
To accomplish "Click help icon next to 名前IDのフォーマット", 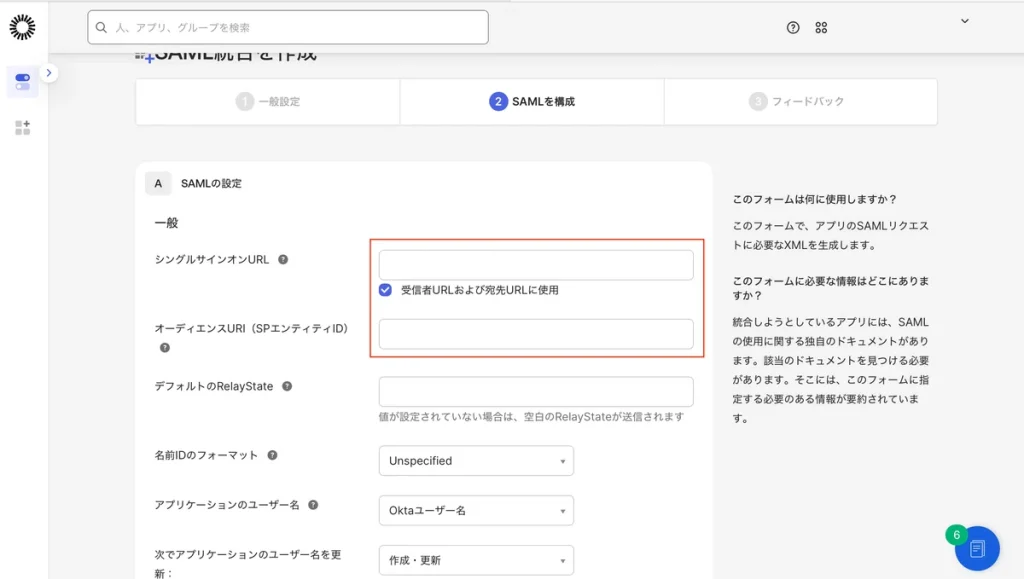I will (272, 456).
